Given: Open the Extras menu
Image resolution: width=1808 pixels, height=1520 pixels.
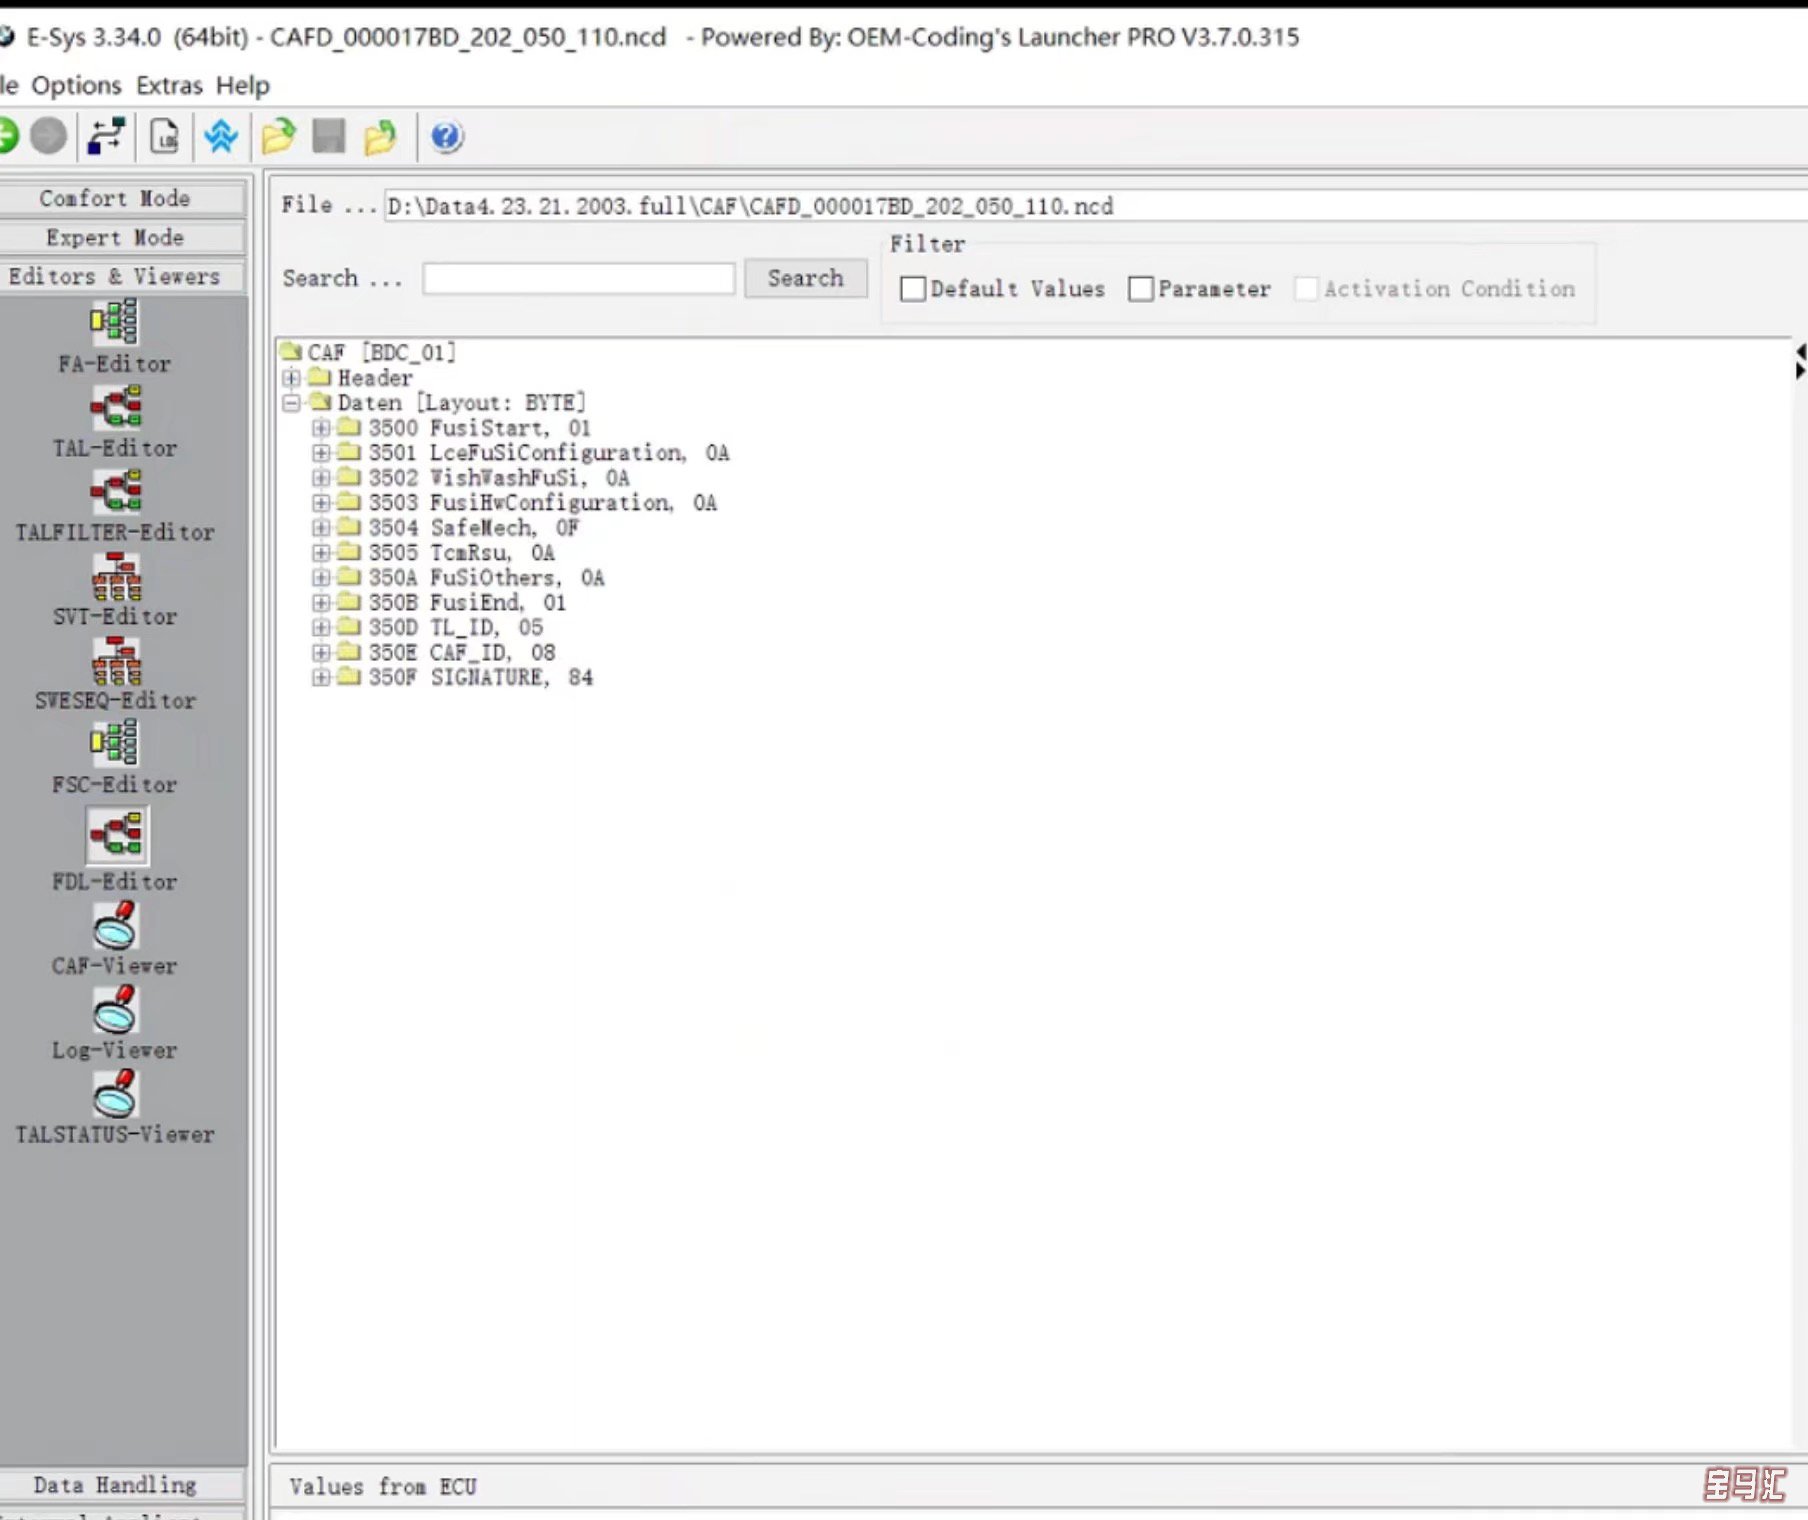Looking at the screenshot, I should click(x=169, y=85).
